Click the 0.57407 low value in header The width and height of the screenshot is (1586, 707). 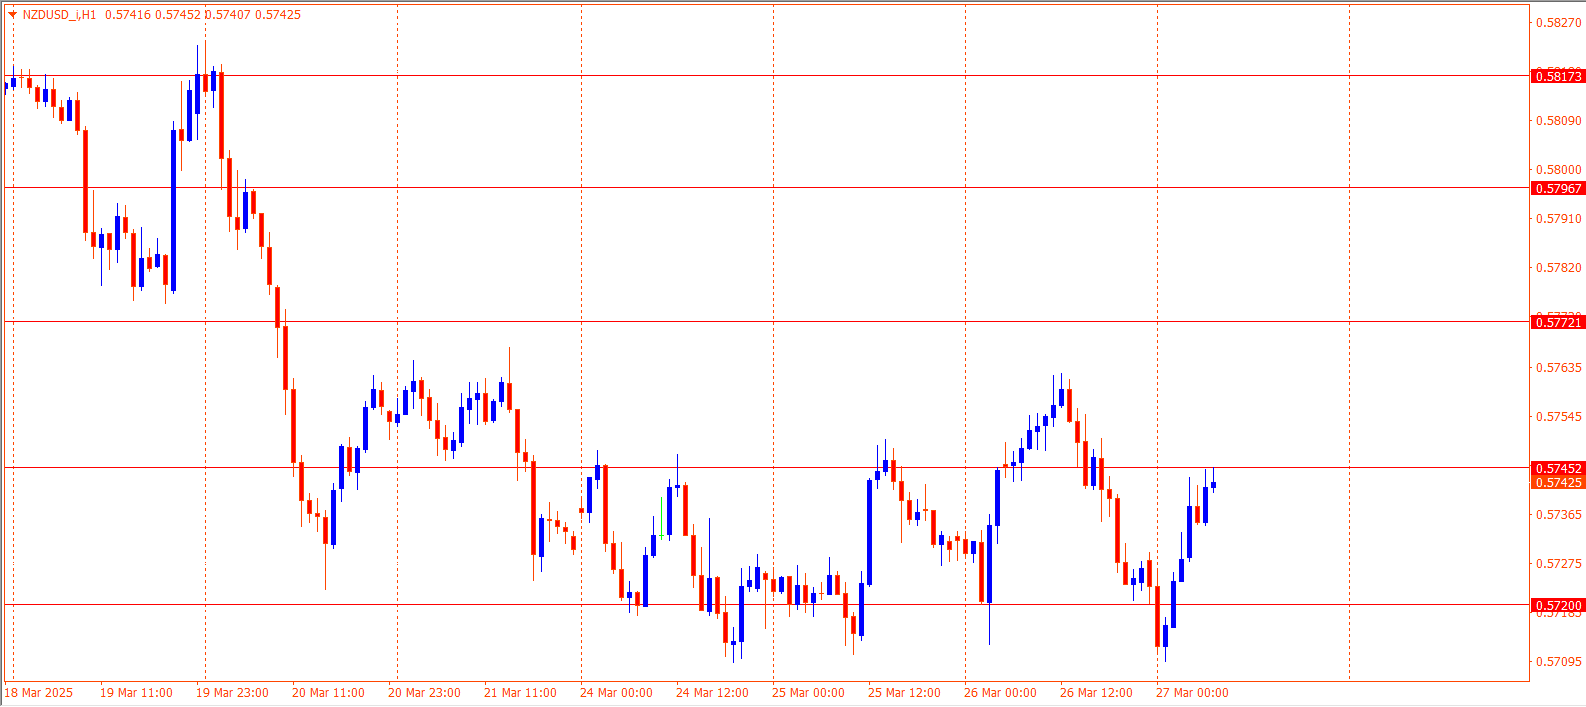pyautogui.click(x=227, y=15)
